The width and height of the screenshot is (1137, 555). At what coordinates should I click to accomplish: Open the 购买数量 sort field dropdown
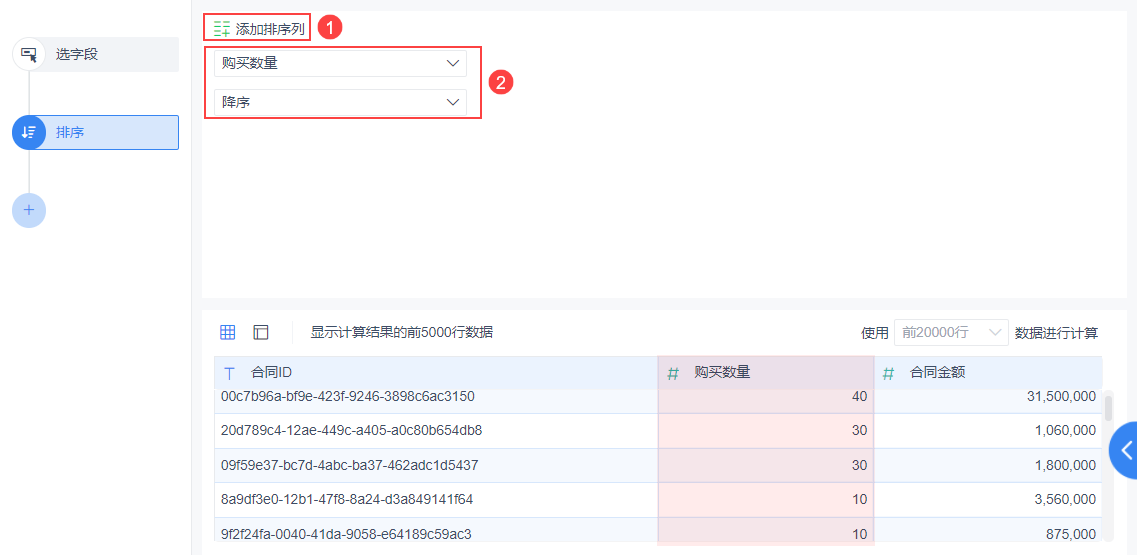click(x=340, y=63)
